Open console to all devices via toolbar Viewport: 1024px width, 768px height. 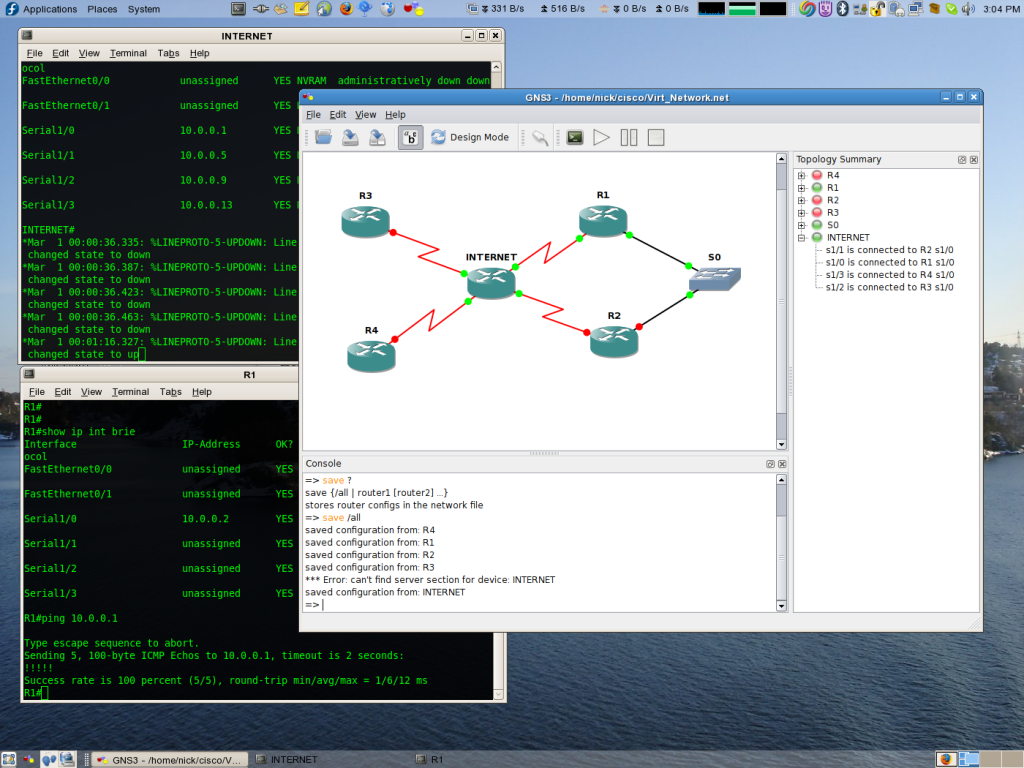(575, 137)
